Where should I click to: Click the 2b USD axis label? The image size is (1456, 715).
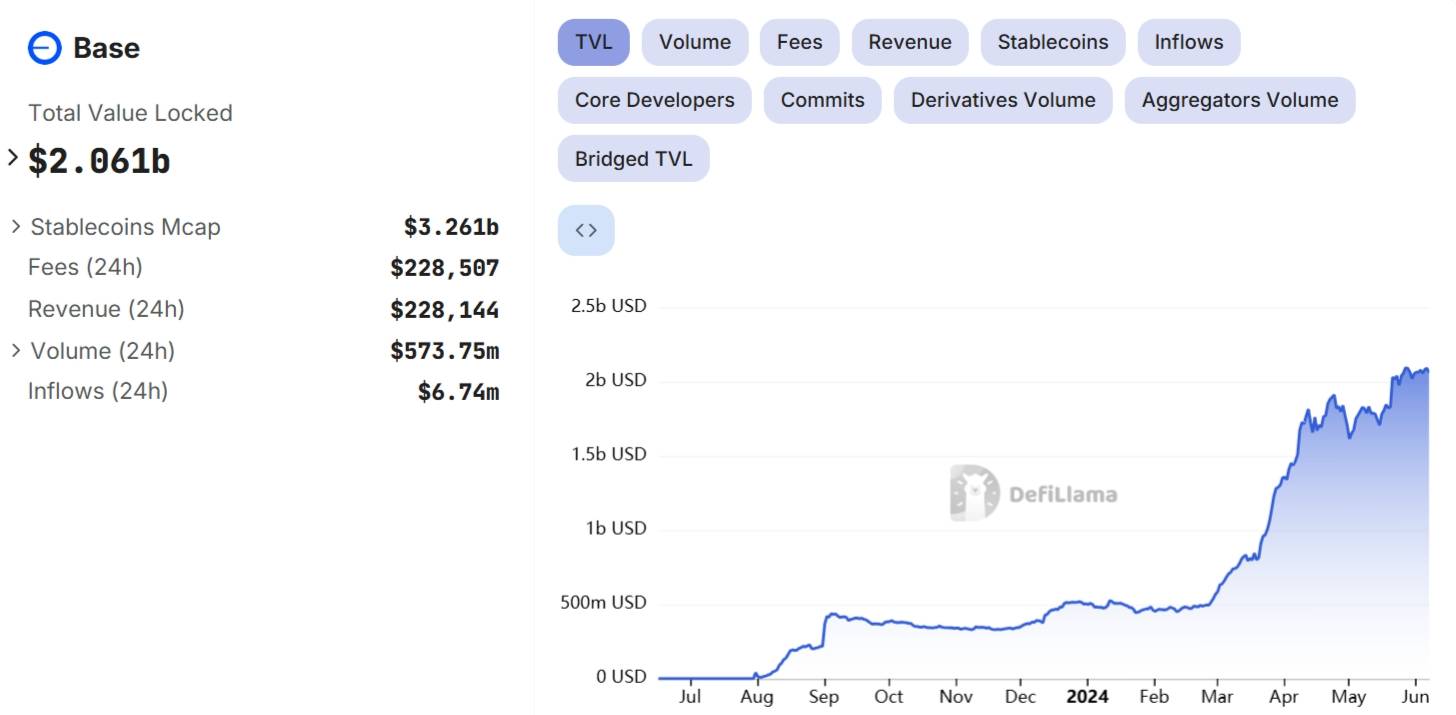click(614, 380)
